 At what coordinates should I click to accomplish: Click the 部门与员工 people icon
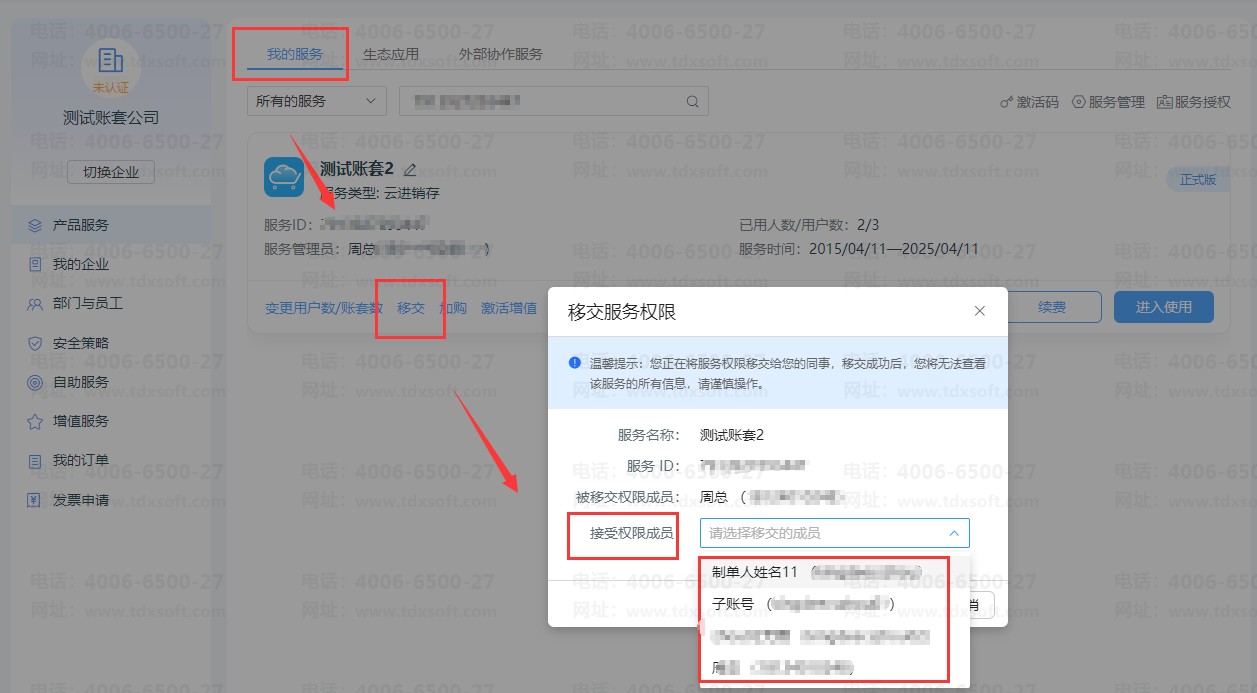coord(35,304)
